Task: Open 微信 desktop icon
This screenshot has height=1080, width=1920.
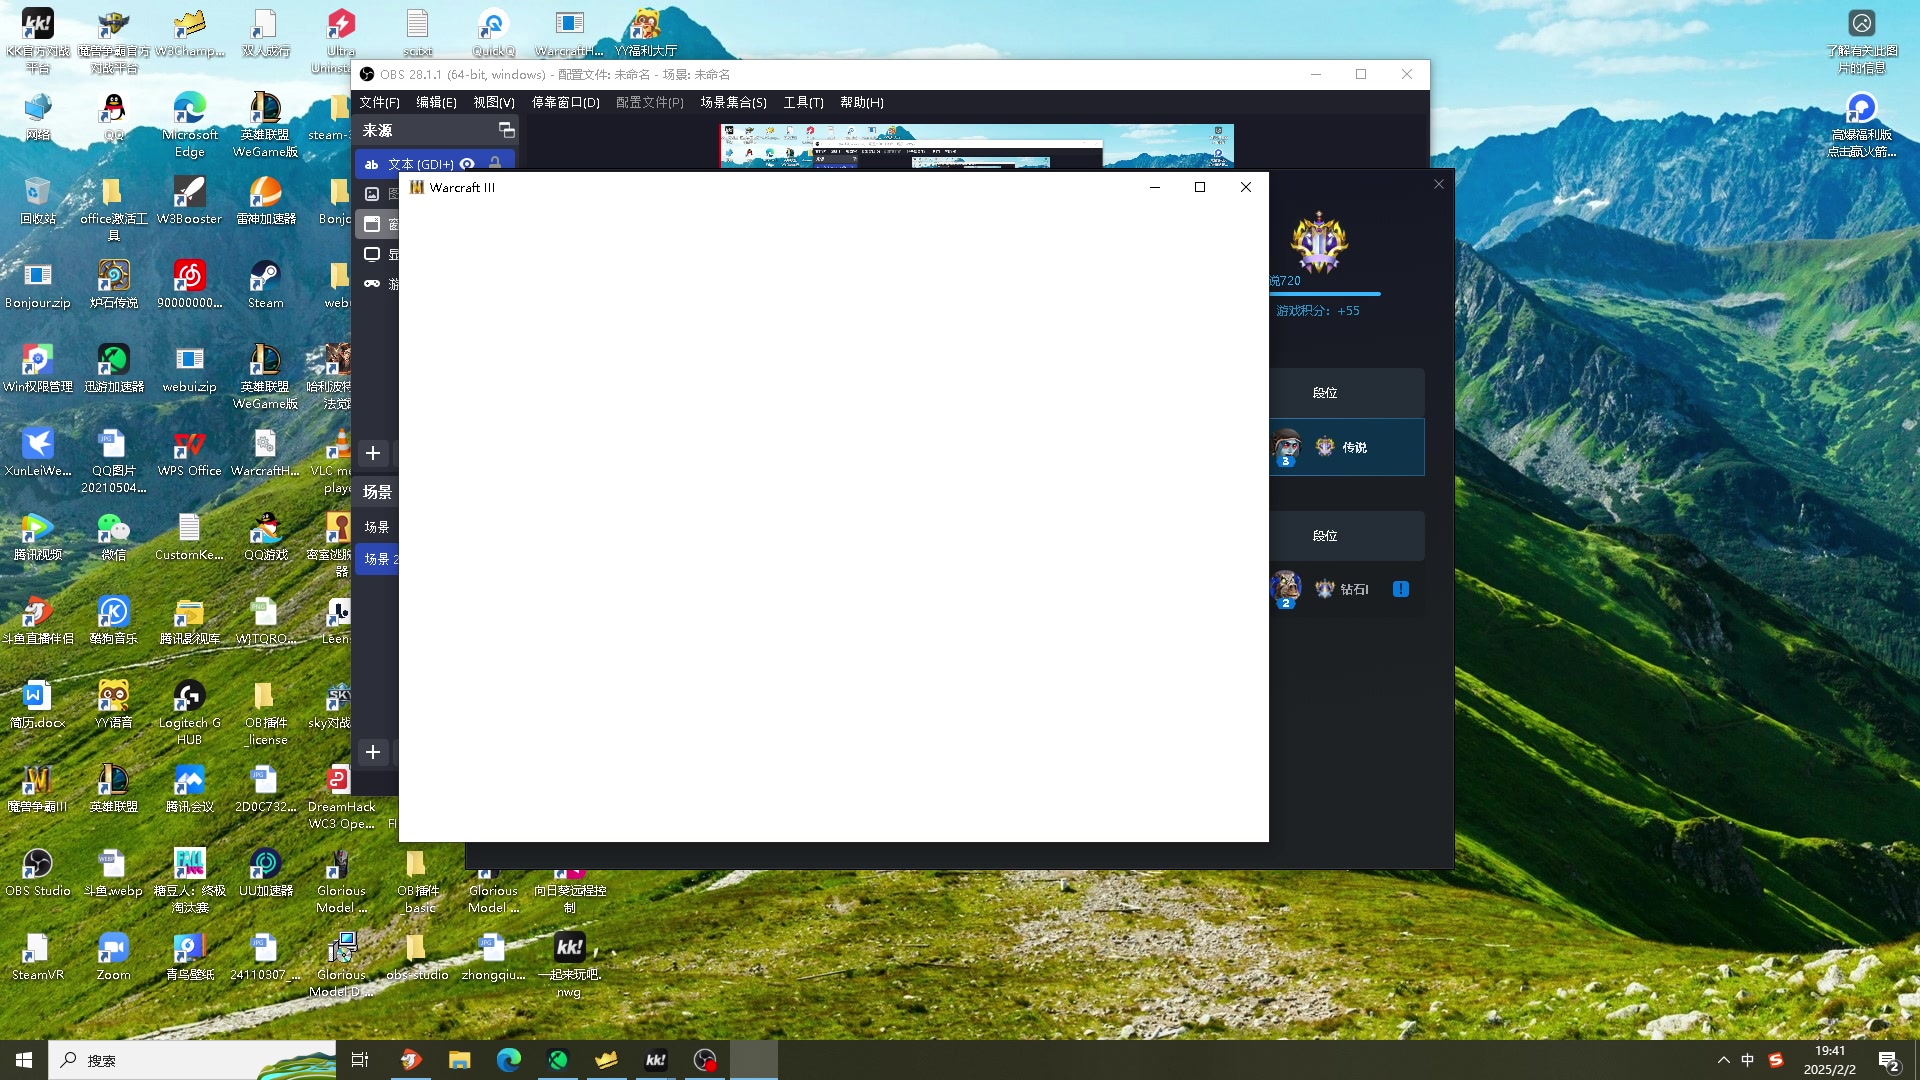Action: (114, 537)
